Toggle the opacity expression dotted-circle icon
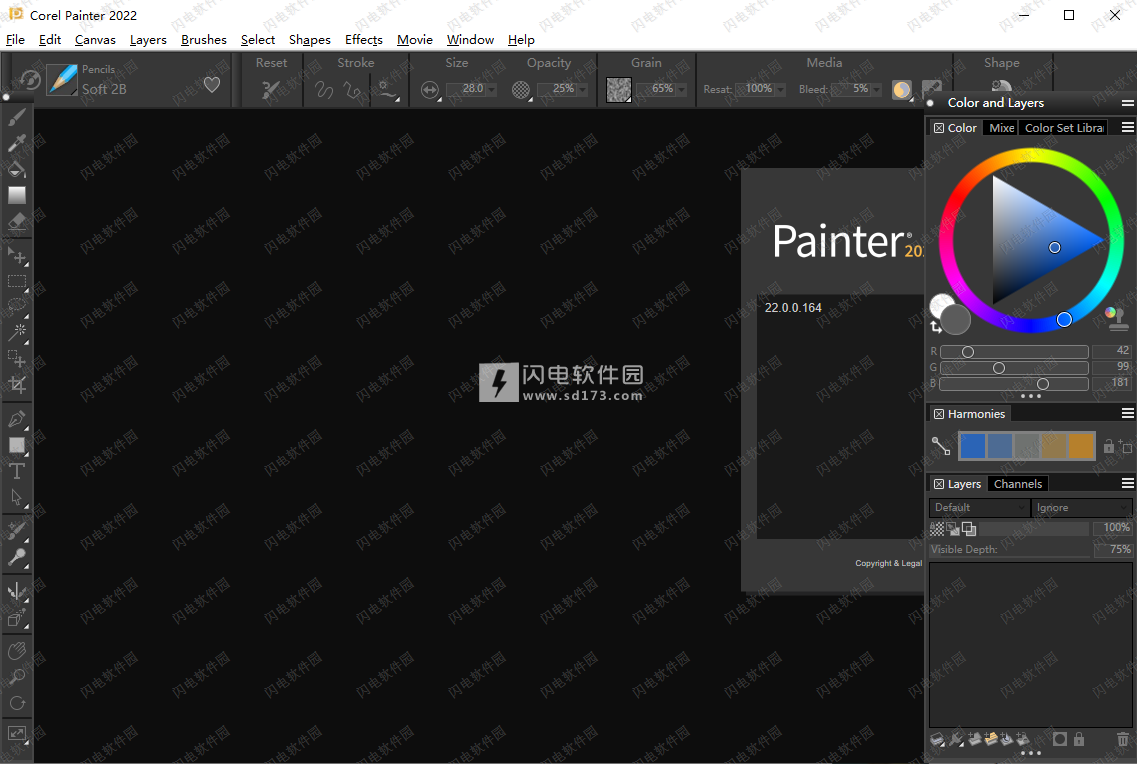 [x=521, y=90]
